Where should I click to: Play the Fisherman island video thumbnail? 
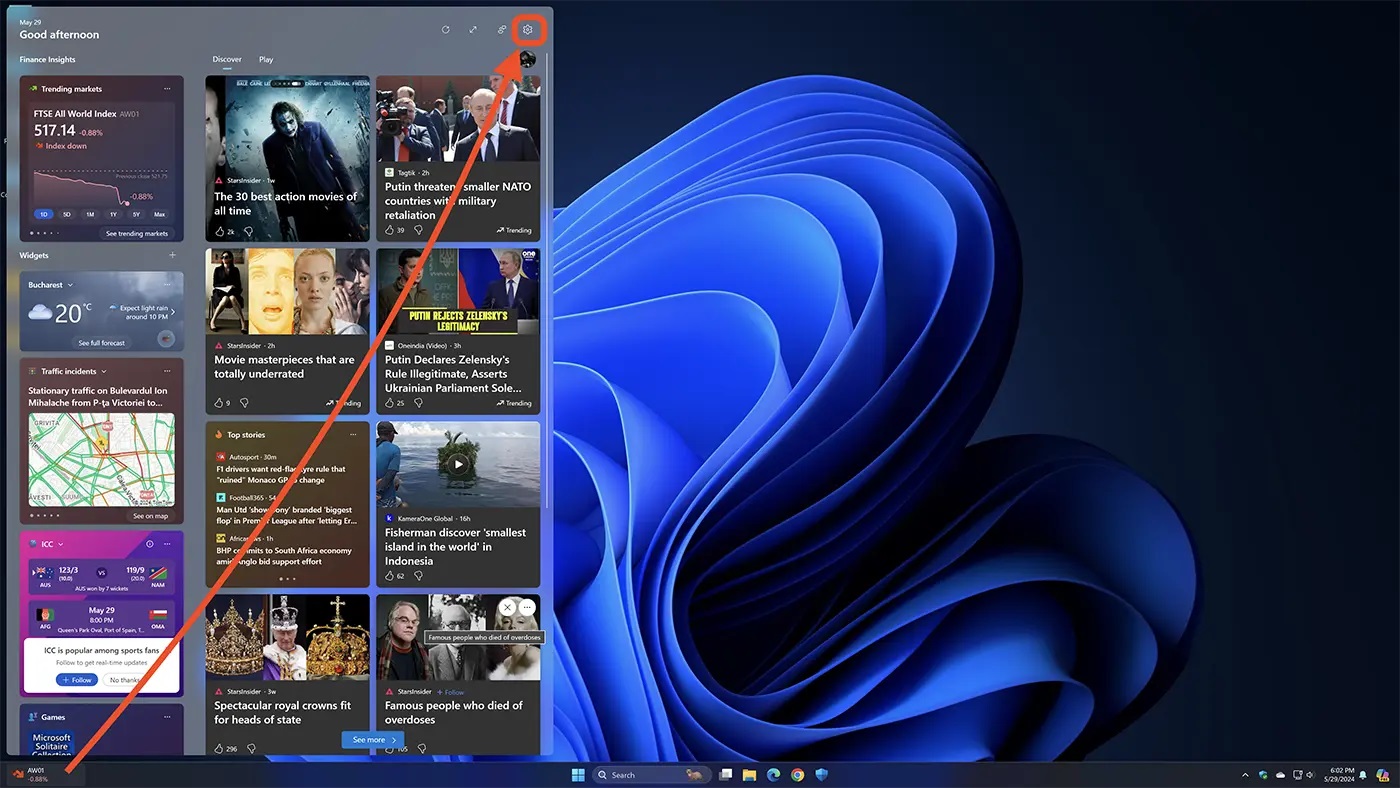458,464
